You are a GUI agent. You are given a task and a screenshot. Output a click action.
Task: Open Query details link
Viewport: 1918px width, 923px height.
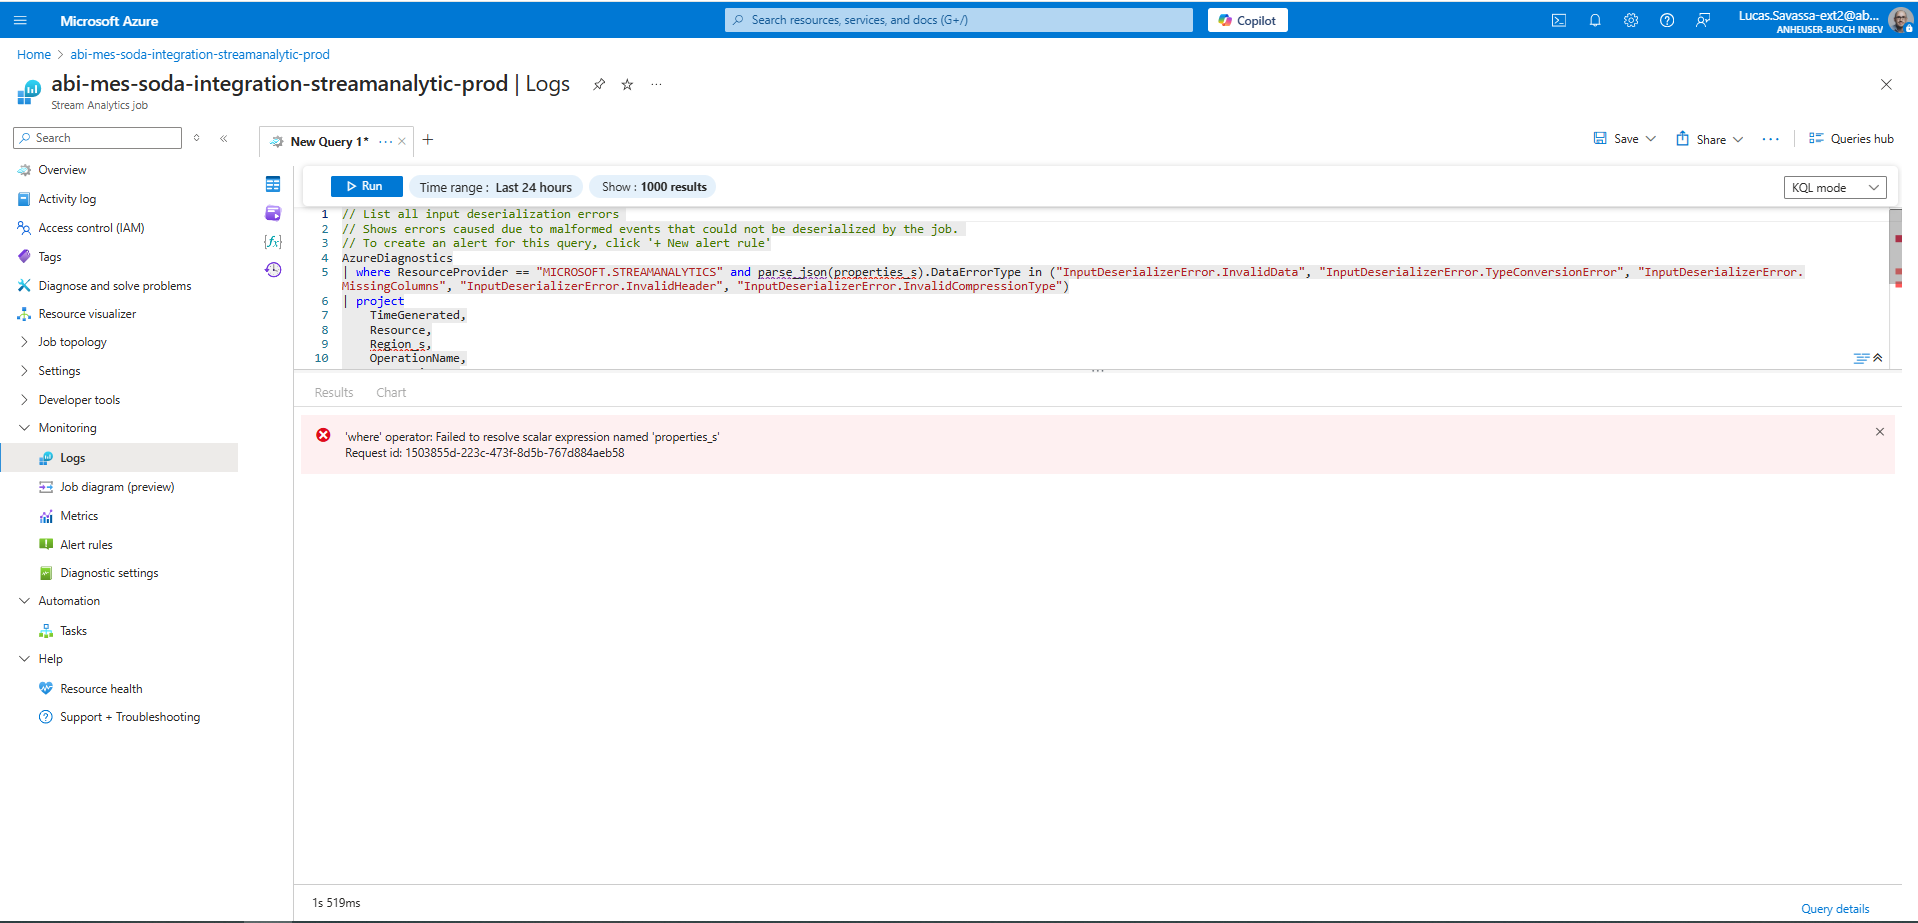[1835, 909]
